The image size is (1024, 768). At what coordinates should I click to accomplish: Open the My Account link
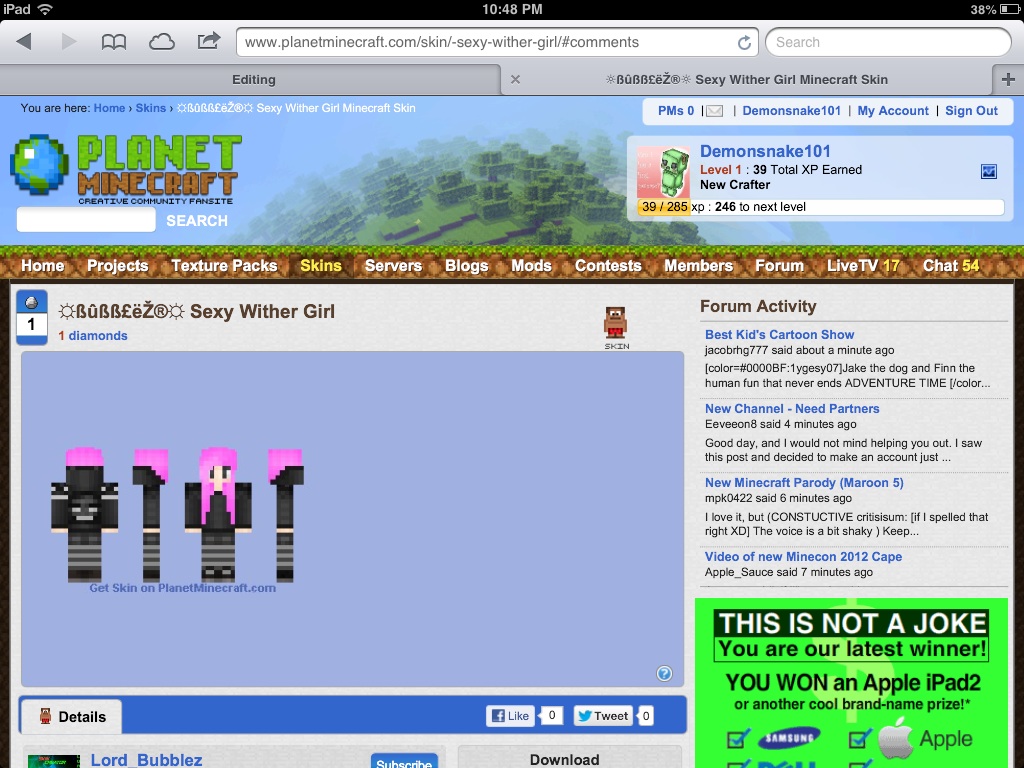pyautogui.click(x=893, y=111)
